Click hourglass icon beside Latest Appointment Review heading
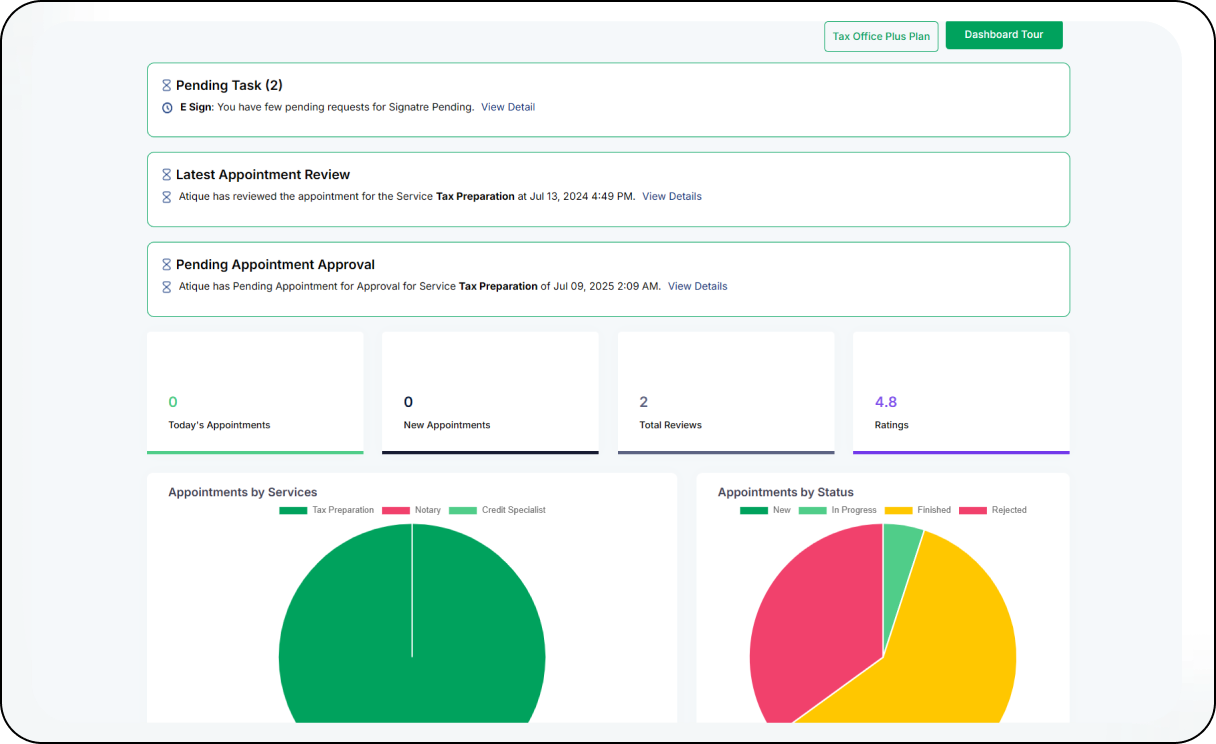The height and width of the screenshot is (744, 1216). (166, 175)
